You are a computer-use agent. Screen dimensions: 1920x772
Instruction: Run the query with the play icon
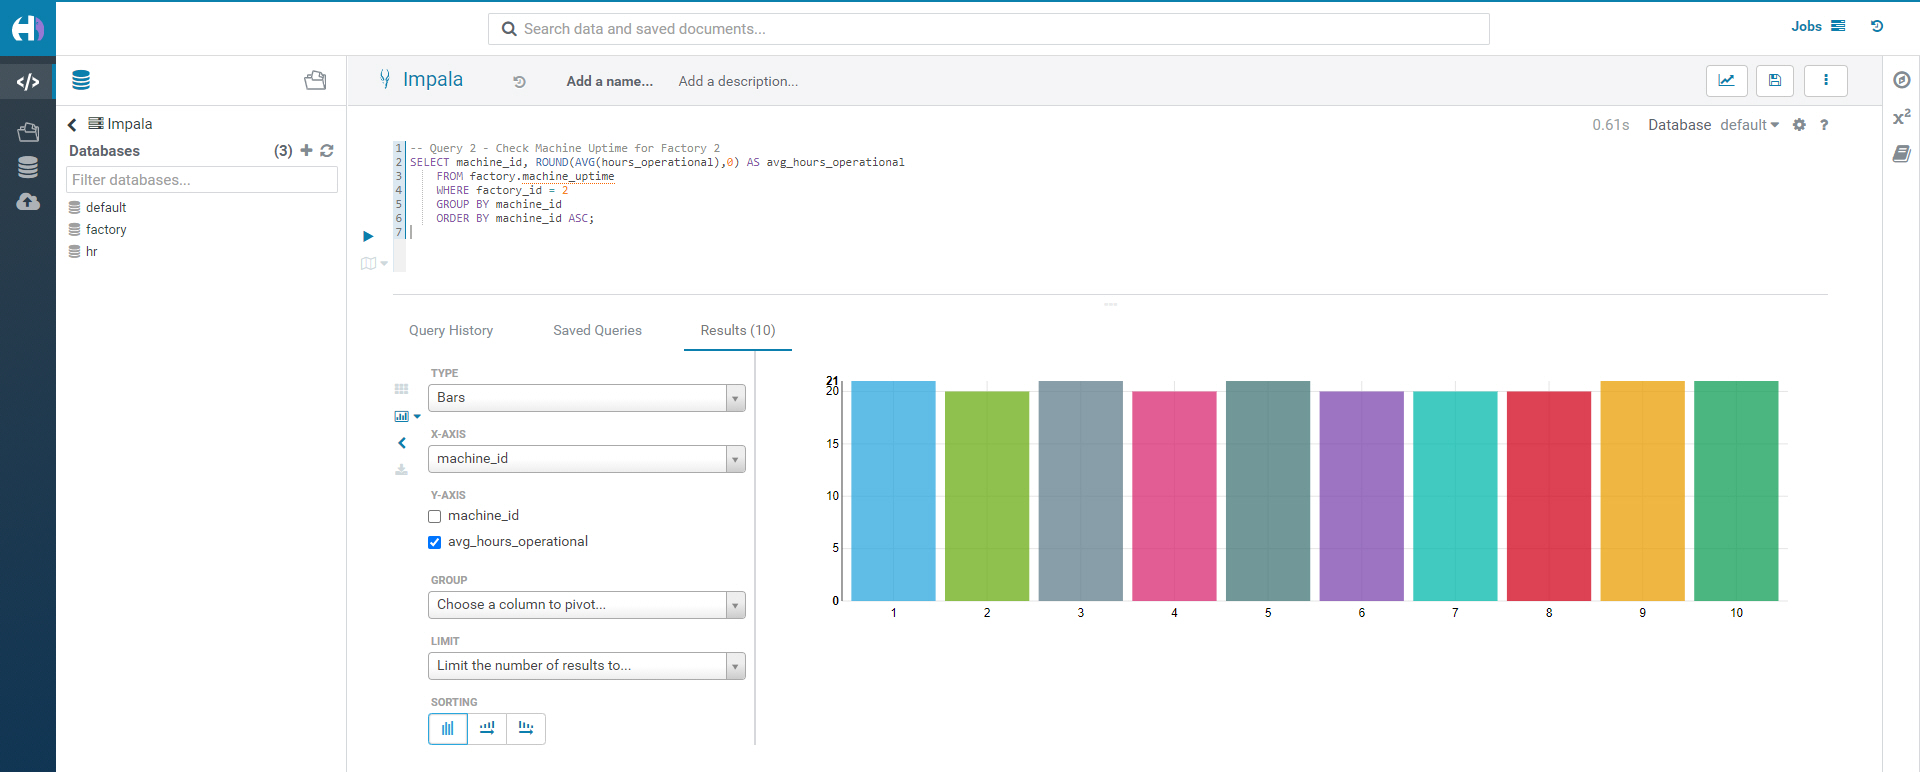[x=368, y=236]
